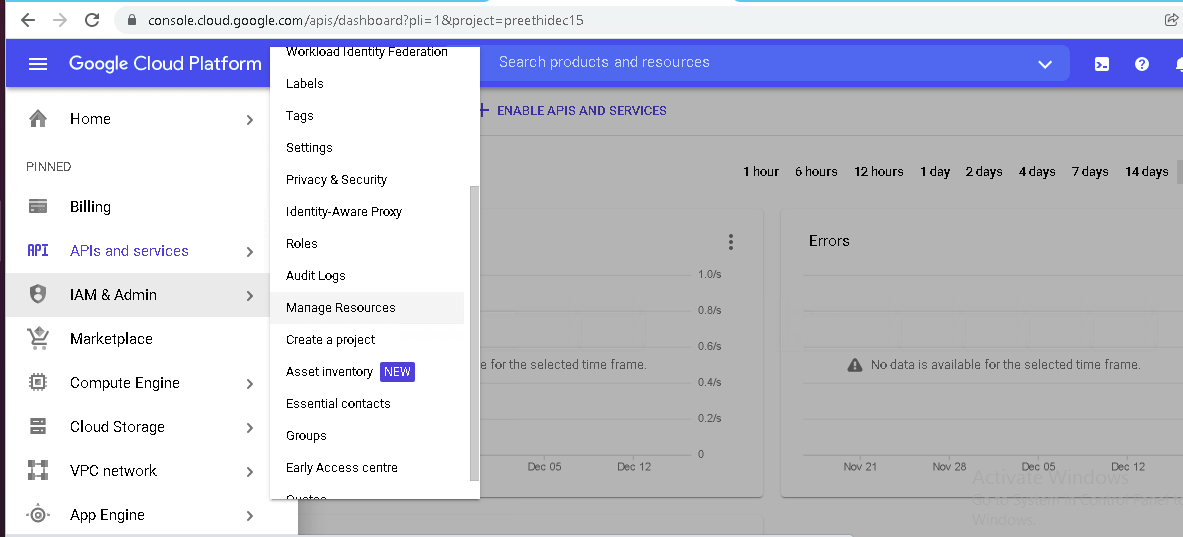Screen dimensions: 1183x537
Task: Select the 2 days time range
Action: (984, 171)
